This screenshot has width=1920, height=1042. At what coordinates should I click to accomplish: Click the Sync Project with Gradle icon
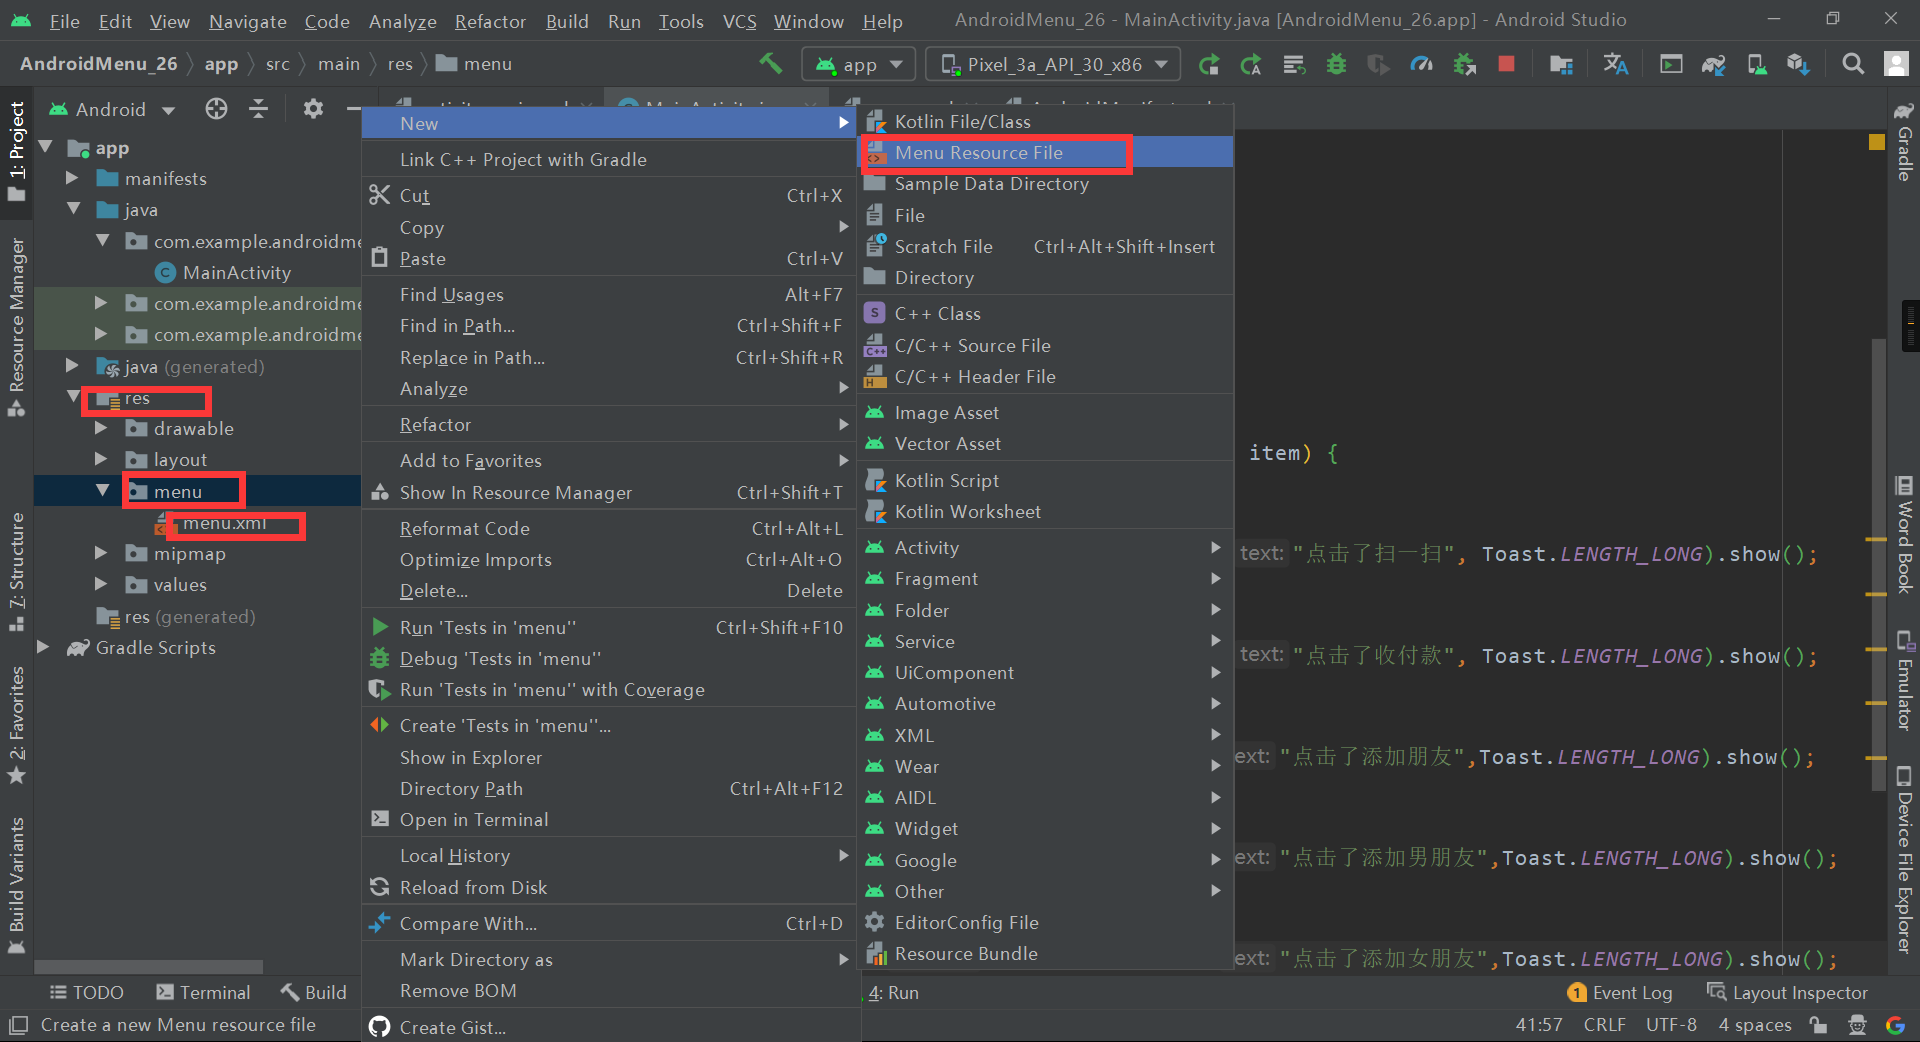(1714, 65)
